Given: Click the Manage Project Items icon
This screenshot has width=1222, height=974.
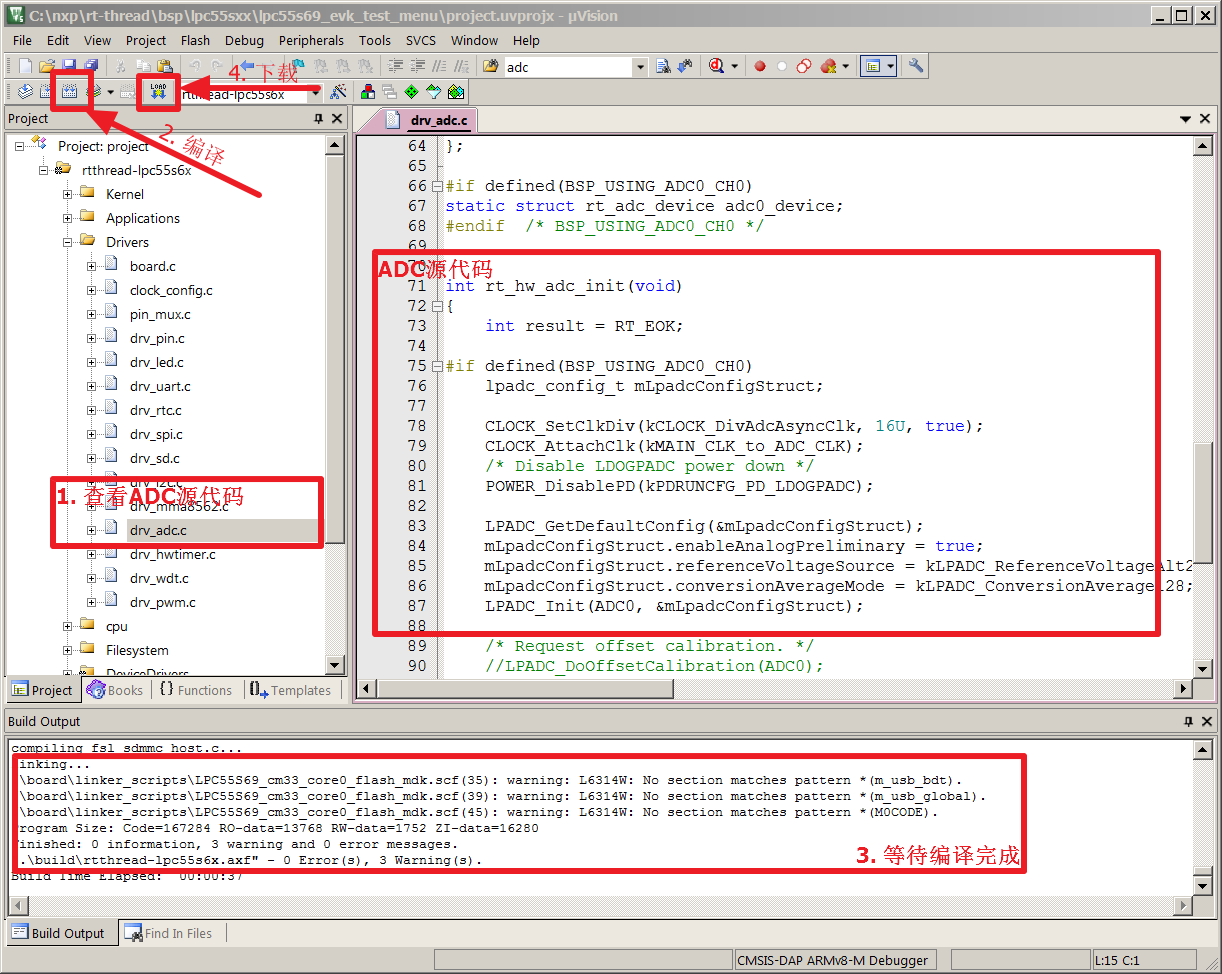Looking at the screenshot, I should point(368,92).
